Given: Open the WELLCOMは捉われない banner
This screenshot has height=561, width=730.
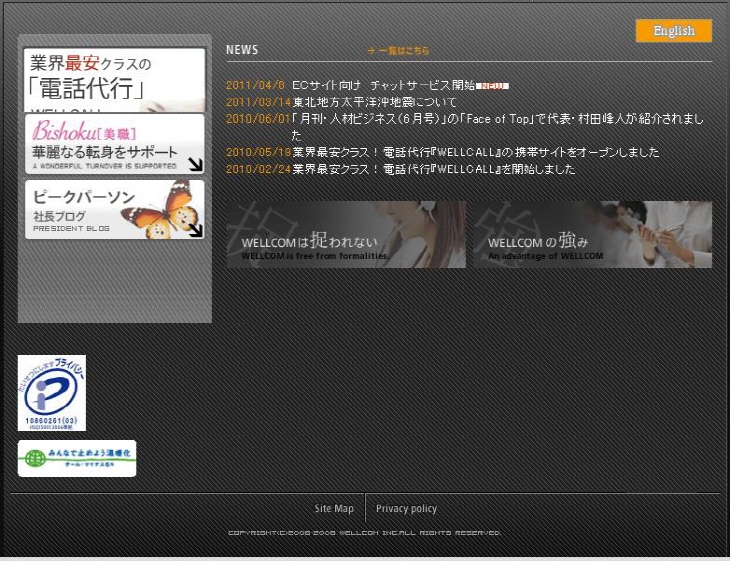Looking at the screenshot, I should [346, 235].
